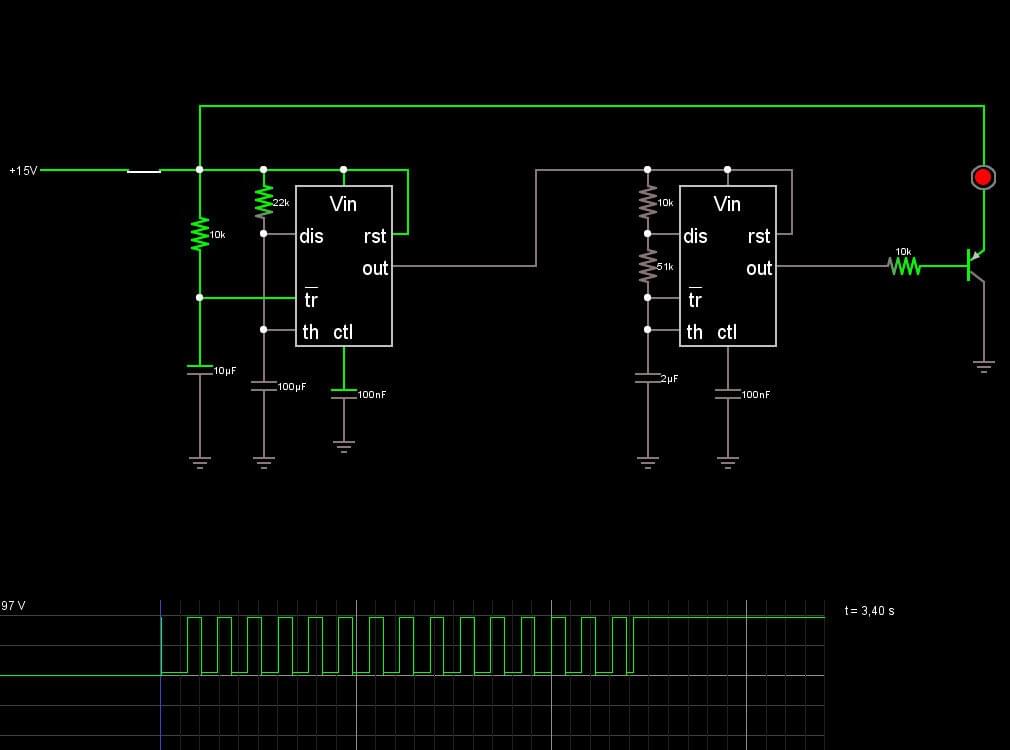
Task: Click the ground symbol below the transistor
Action: click(x=984, y=367)
